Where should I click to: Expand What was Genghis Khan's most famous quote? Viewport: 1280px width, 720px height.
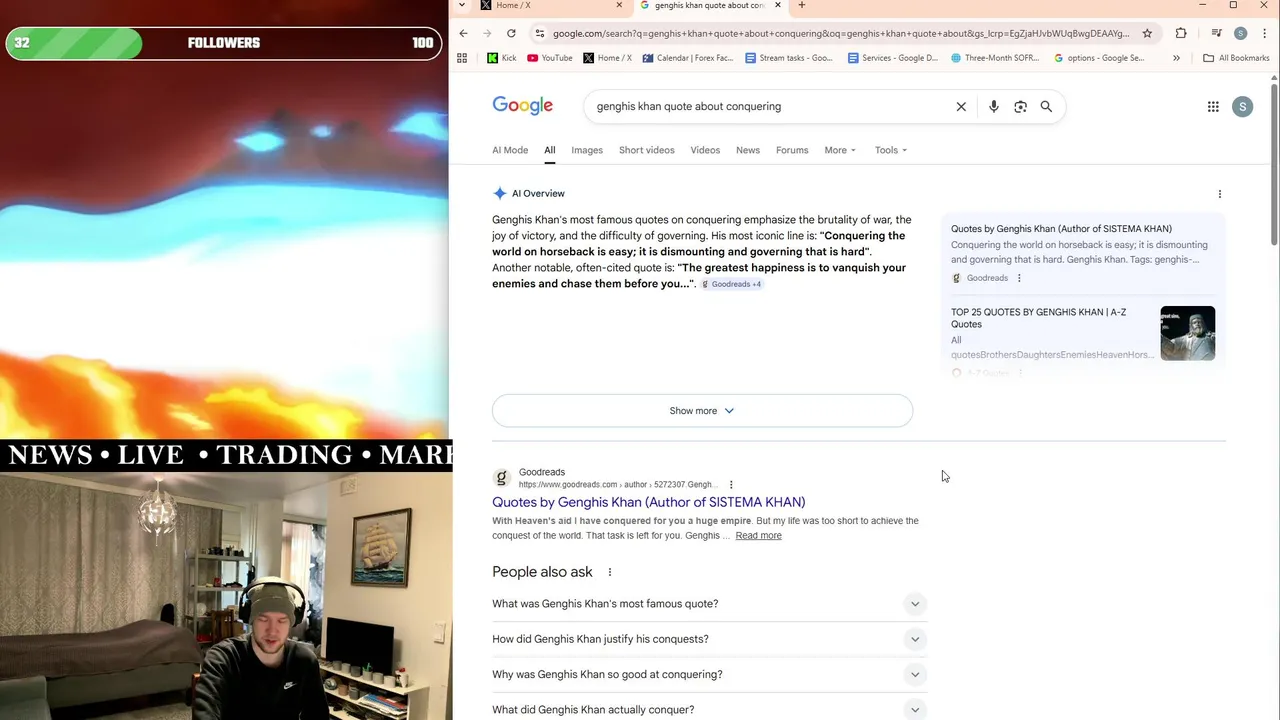tap(709, 604)
